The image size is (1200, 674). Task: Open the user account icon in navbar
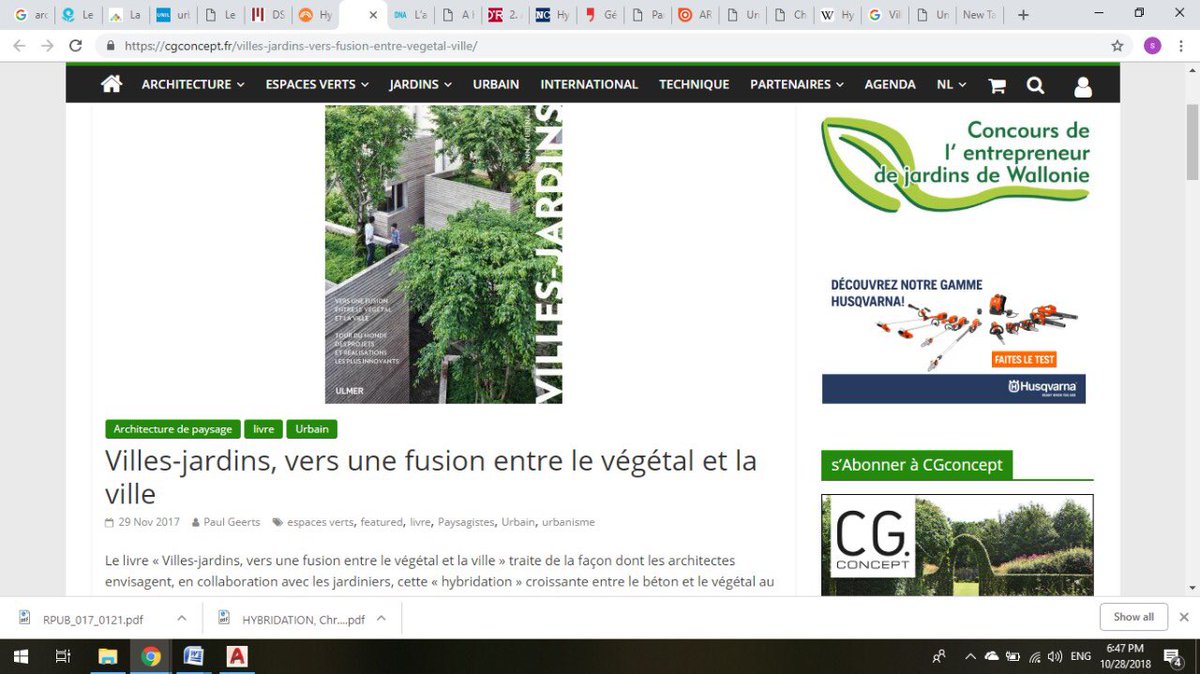[1083, 87]
